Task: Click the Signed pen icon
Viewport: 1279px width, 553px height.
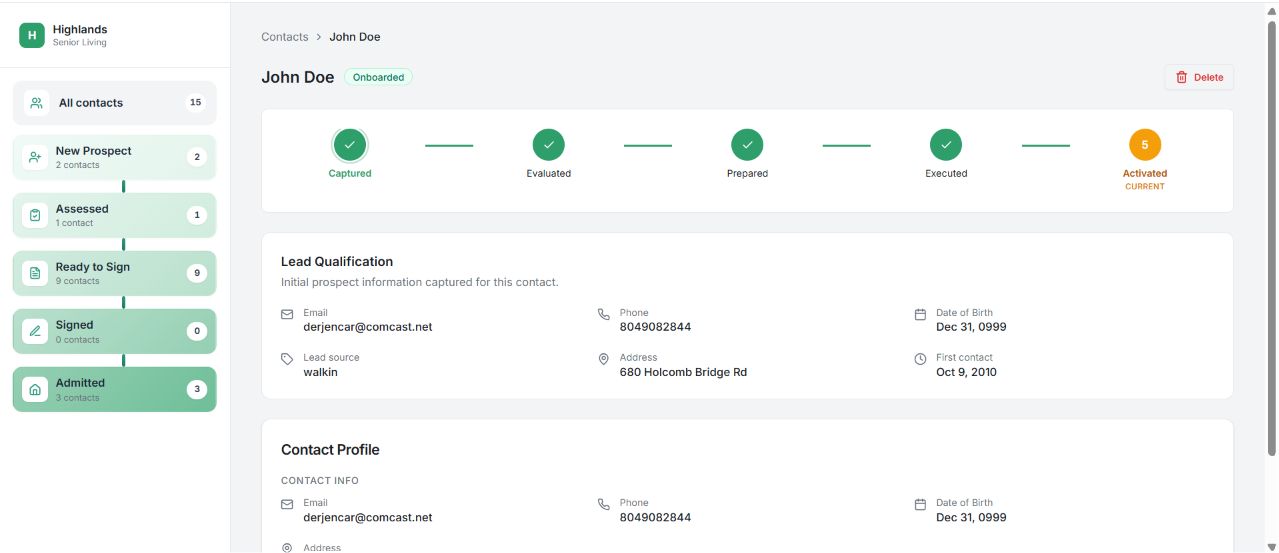Action: 35,331
